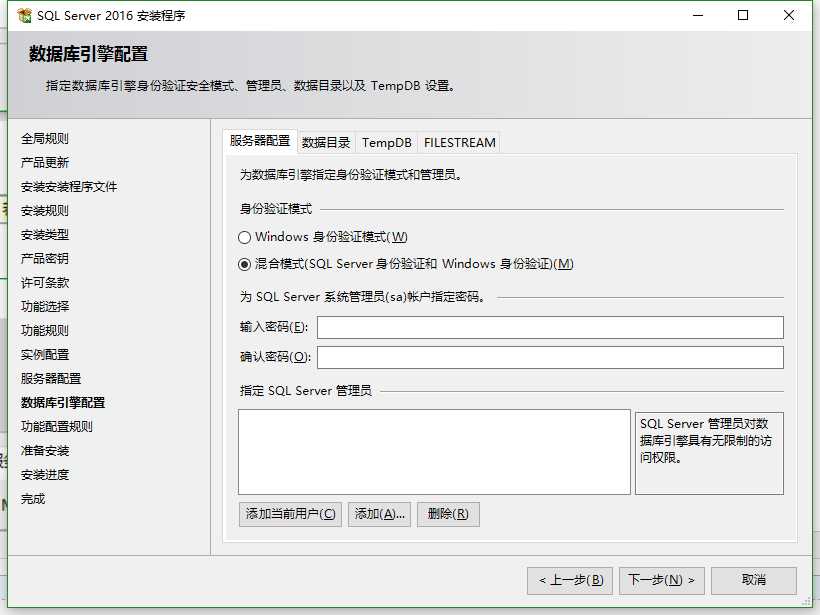820x615 pixels.
Task: Switch to the 服务器配置 tab
Action: click(260, 141)
